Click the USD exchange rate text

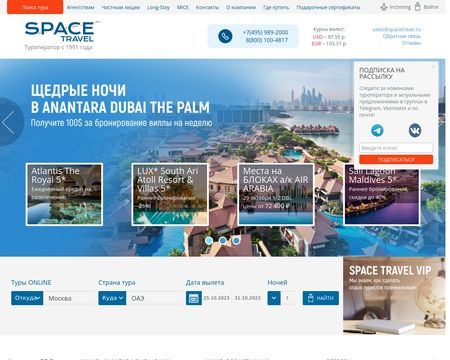[329, 37]
